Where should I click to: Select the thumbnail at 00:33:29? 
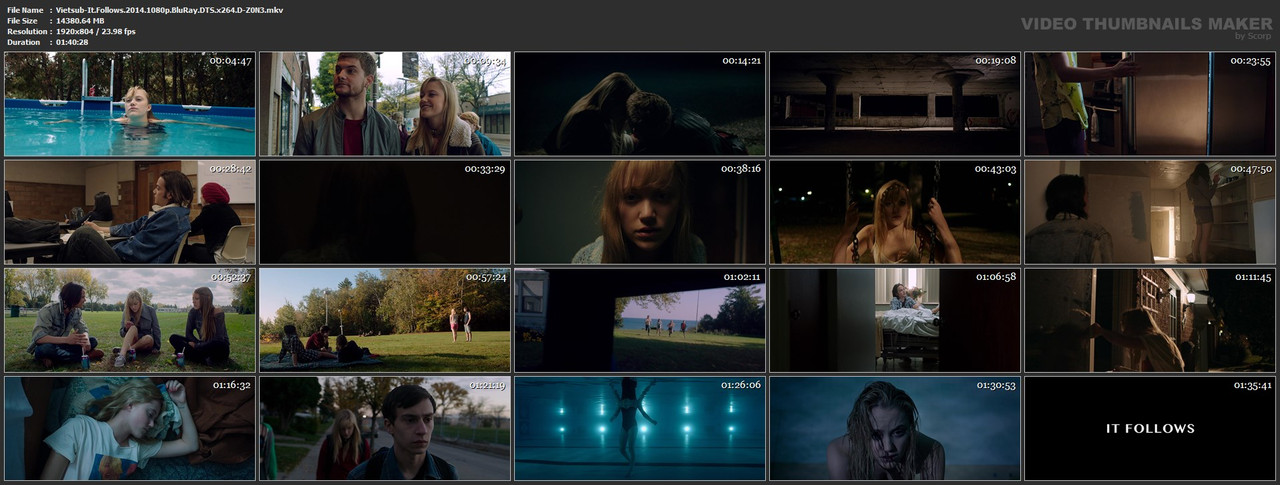[385, 212]
